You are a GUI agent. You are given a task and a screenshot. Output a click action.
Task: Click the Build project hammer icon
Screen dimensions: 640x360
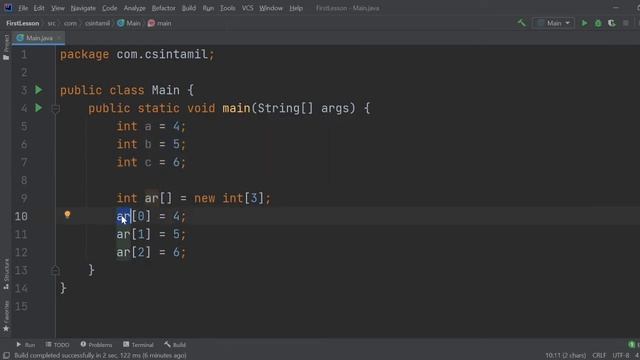click(522, 23)
